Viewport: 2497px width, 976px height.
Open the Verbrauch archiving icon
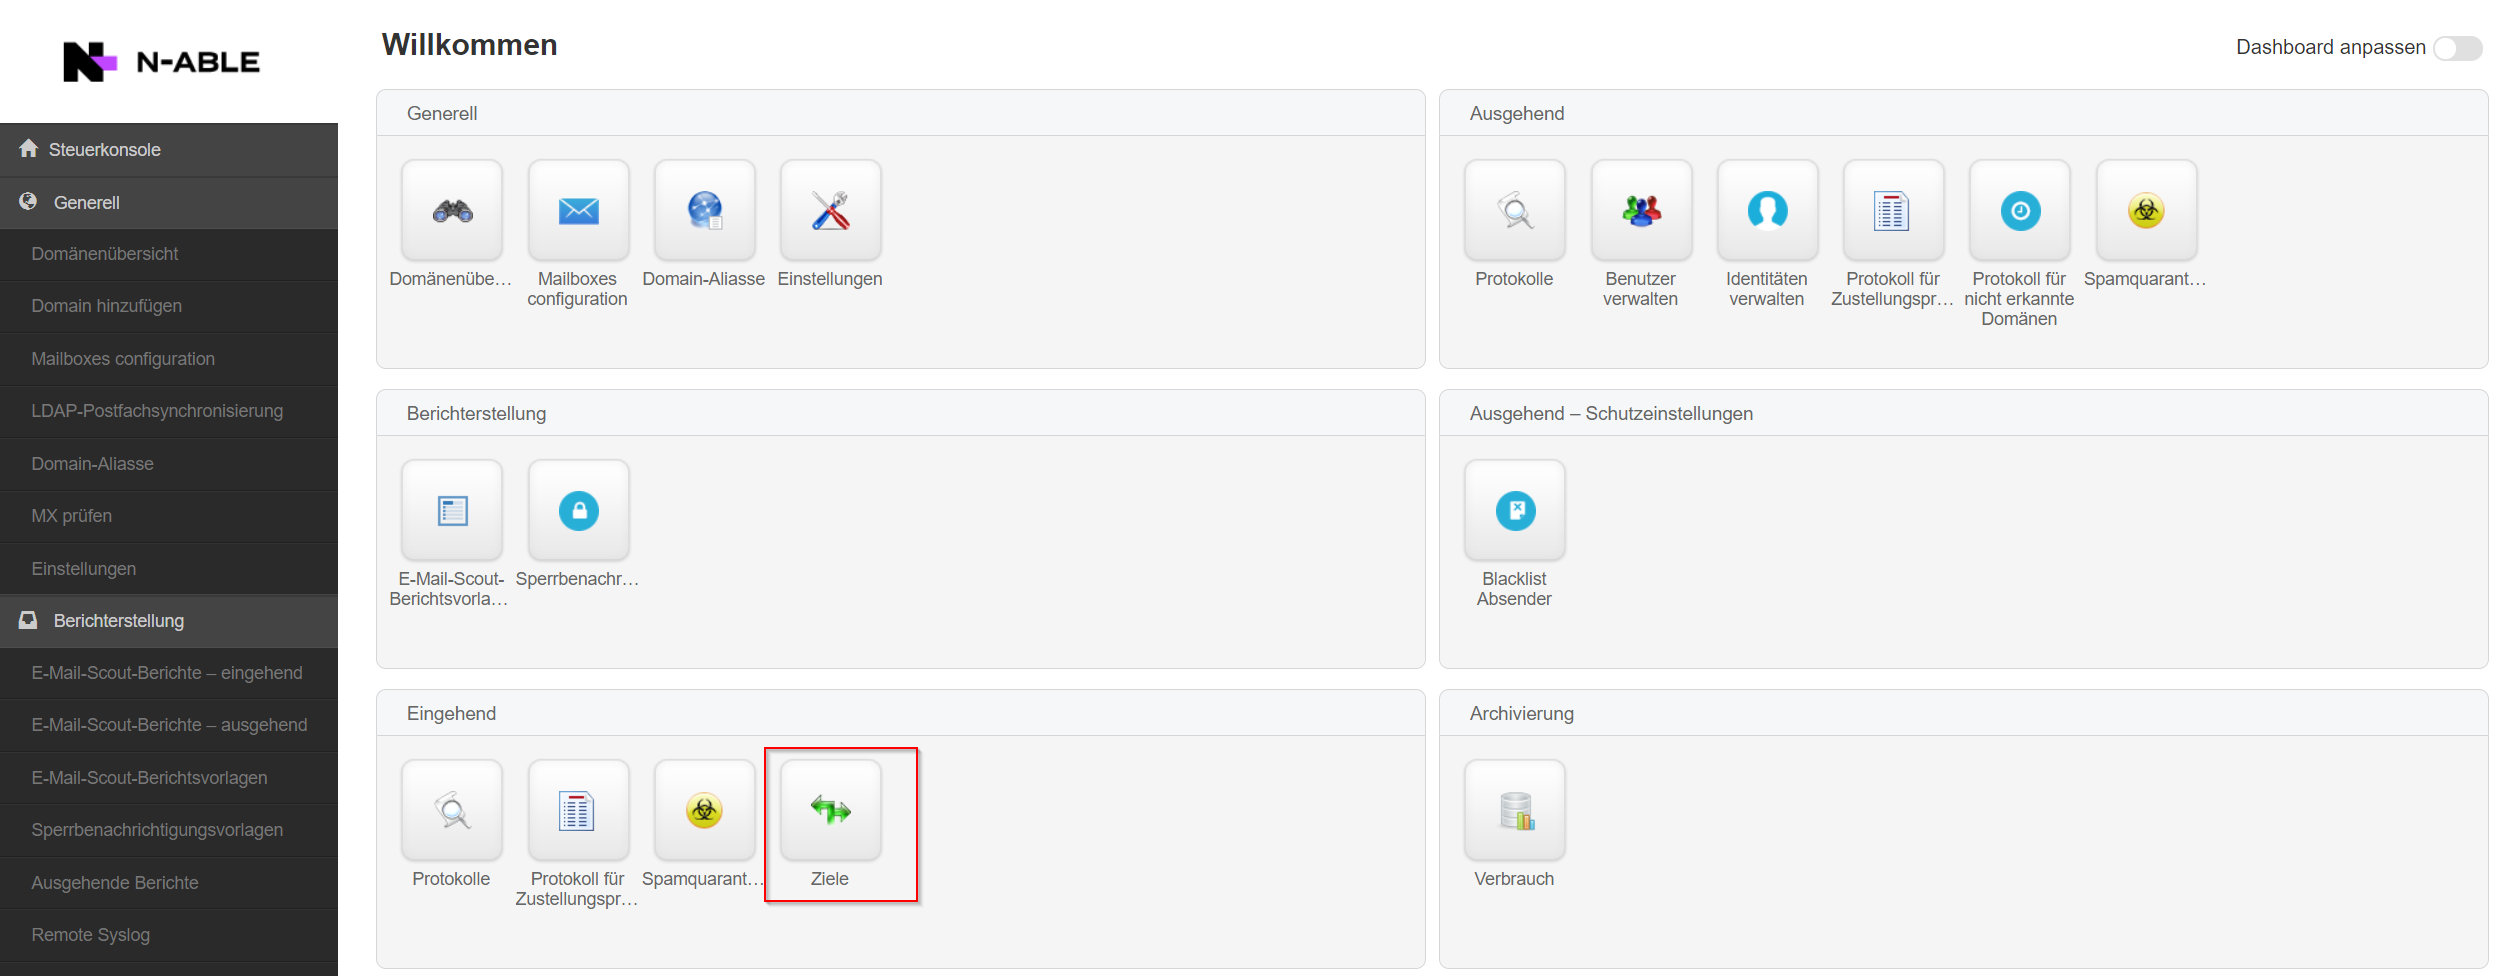[x=1515, y=810]
